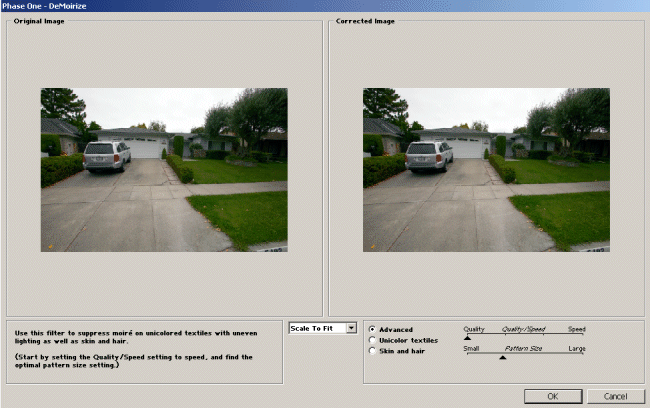Screen dimensions: 650x408
Task: Click the 'Original Image' group label
Action: click(39, 21)
